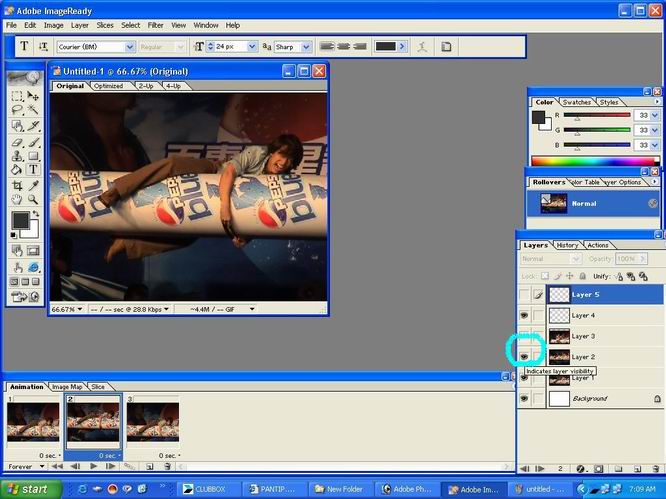
Task: Click Delete layer trash in Layers panel
Action: coord(656,469)
